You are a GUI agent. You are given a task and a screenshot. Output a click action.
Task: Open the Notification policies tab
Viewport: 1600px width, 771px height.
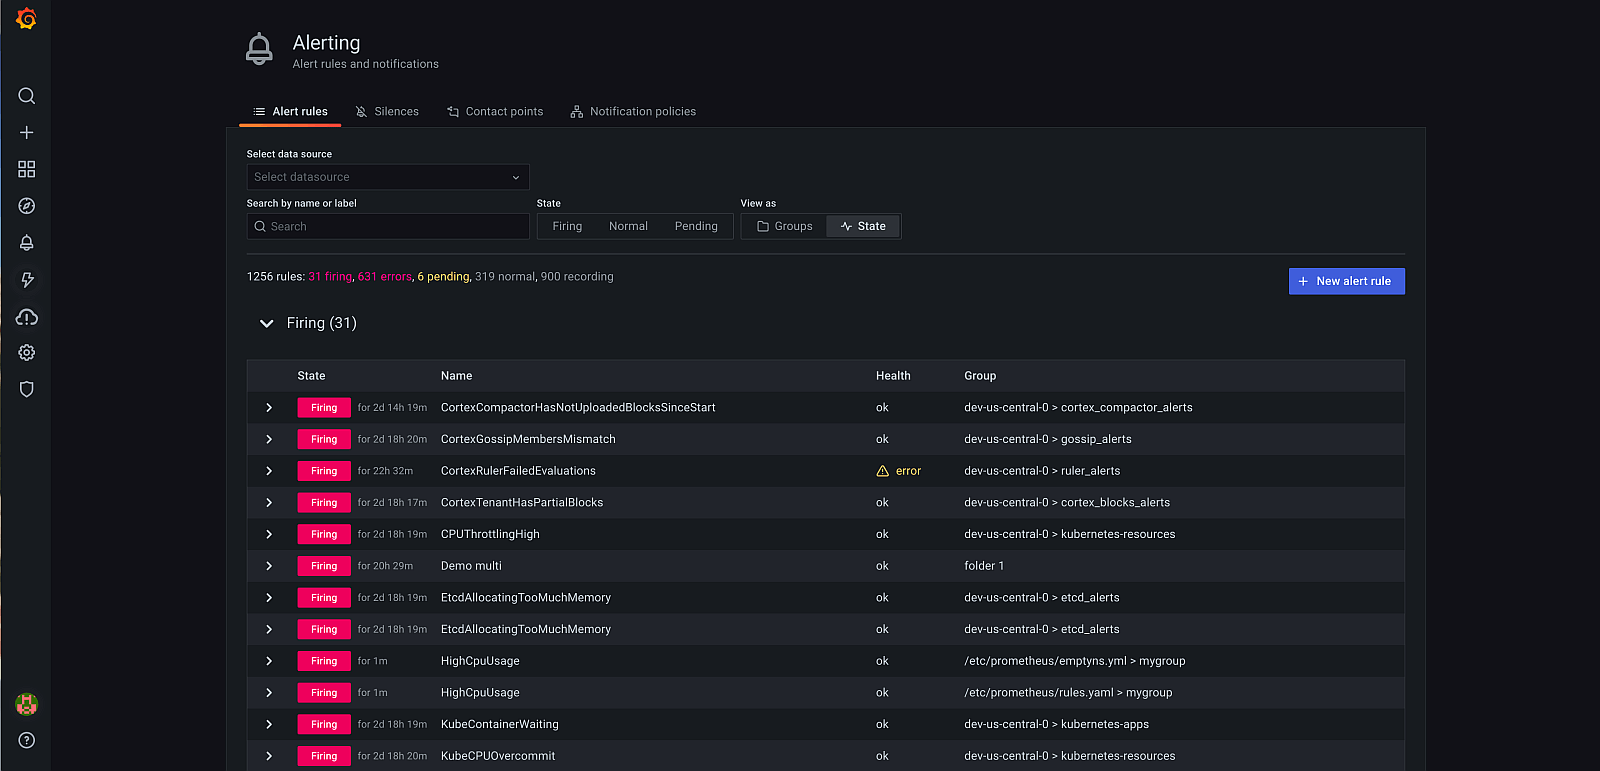pyautogui.click(x=633, y=111)
